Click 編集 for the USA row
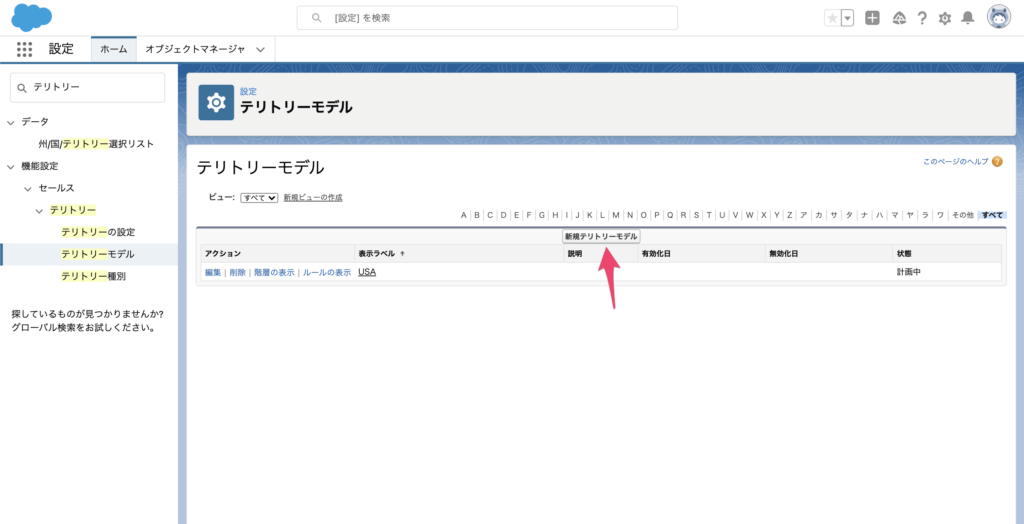Image resolution: width=1024 pixels, height=524 pixels. 213,272
